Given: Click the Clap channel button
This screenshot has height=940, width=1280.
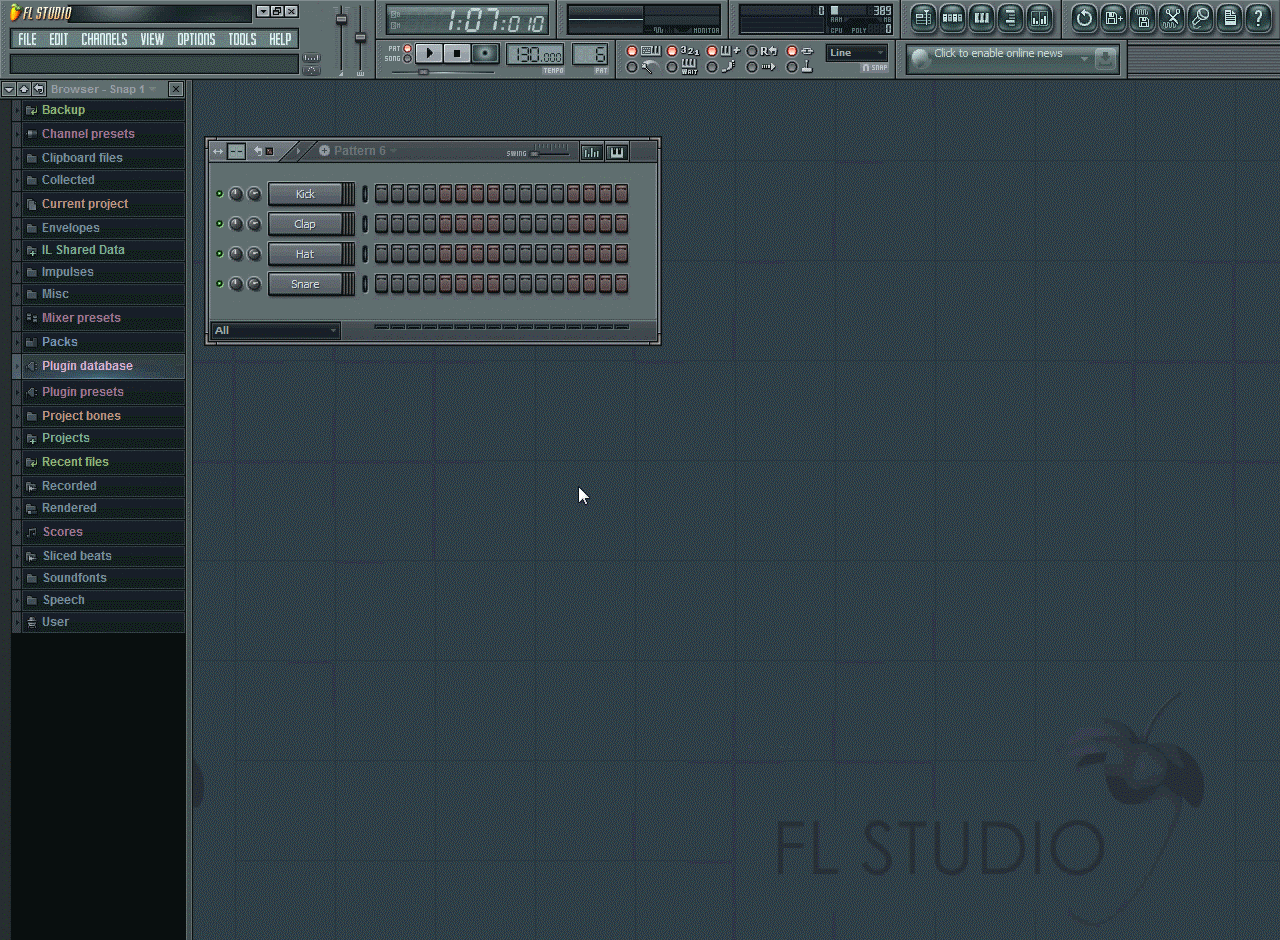Looking at the screenshot, I should coord(305,224).
